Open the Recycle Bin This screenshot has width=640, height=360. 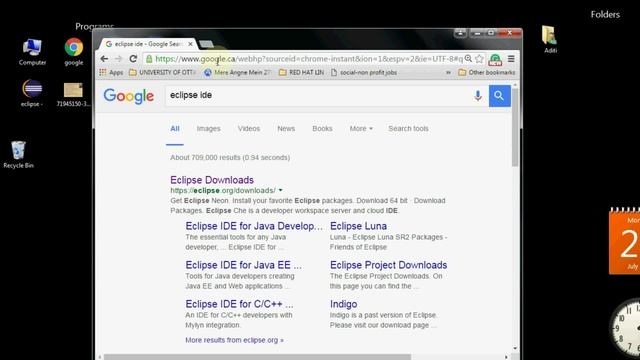point(18,155)
